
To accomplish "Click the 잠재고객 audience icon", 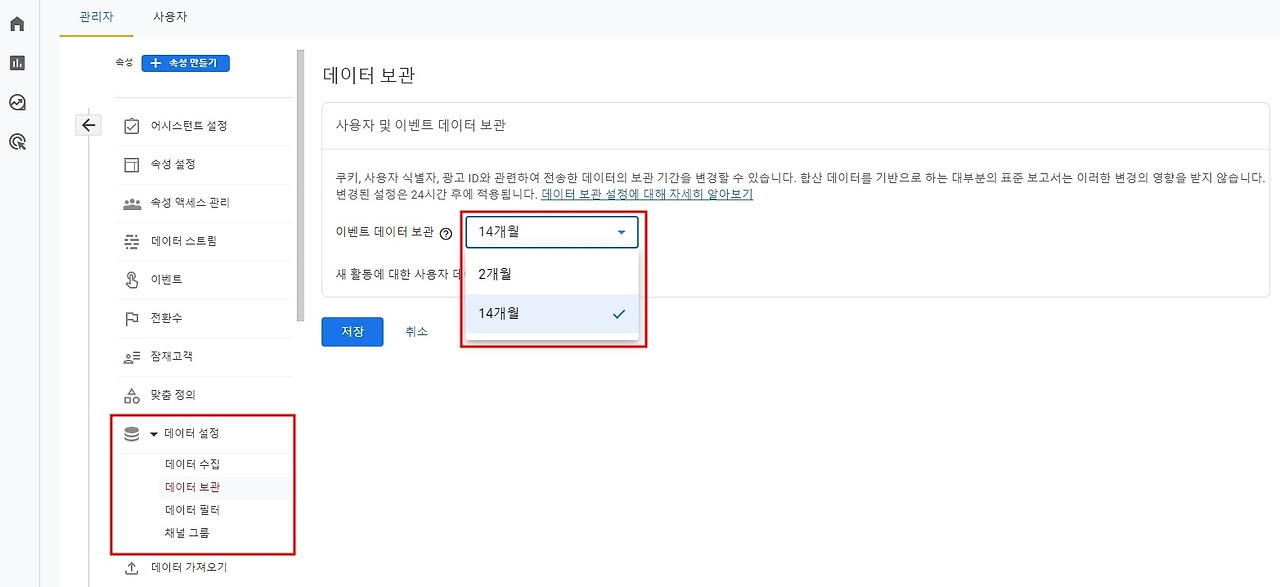I will 131,356.
